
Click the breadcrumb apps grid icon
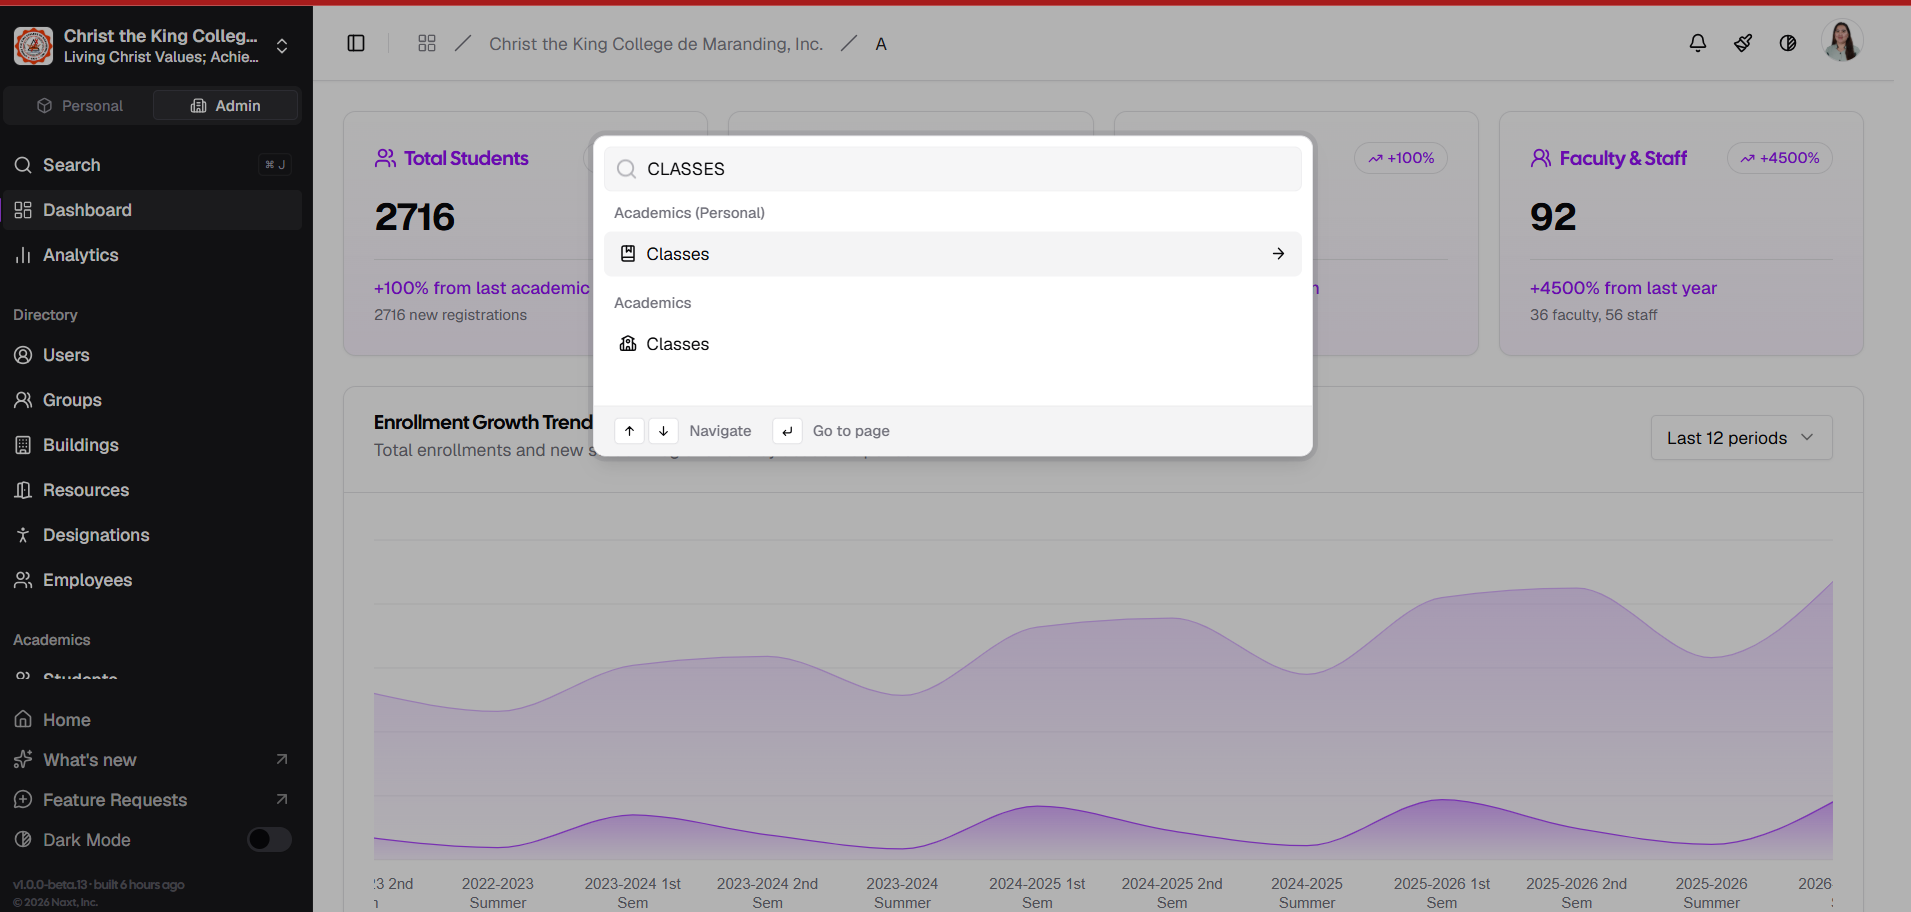tap(427, 43)
